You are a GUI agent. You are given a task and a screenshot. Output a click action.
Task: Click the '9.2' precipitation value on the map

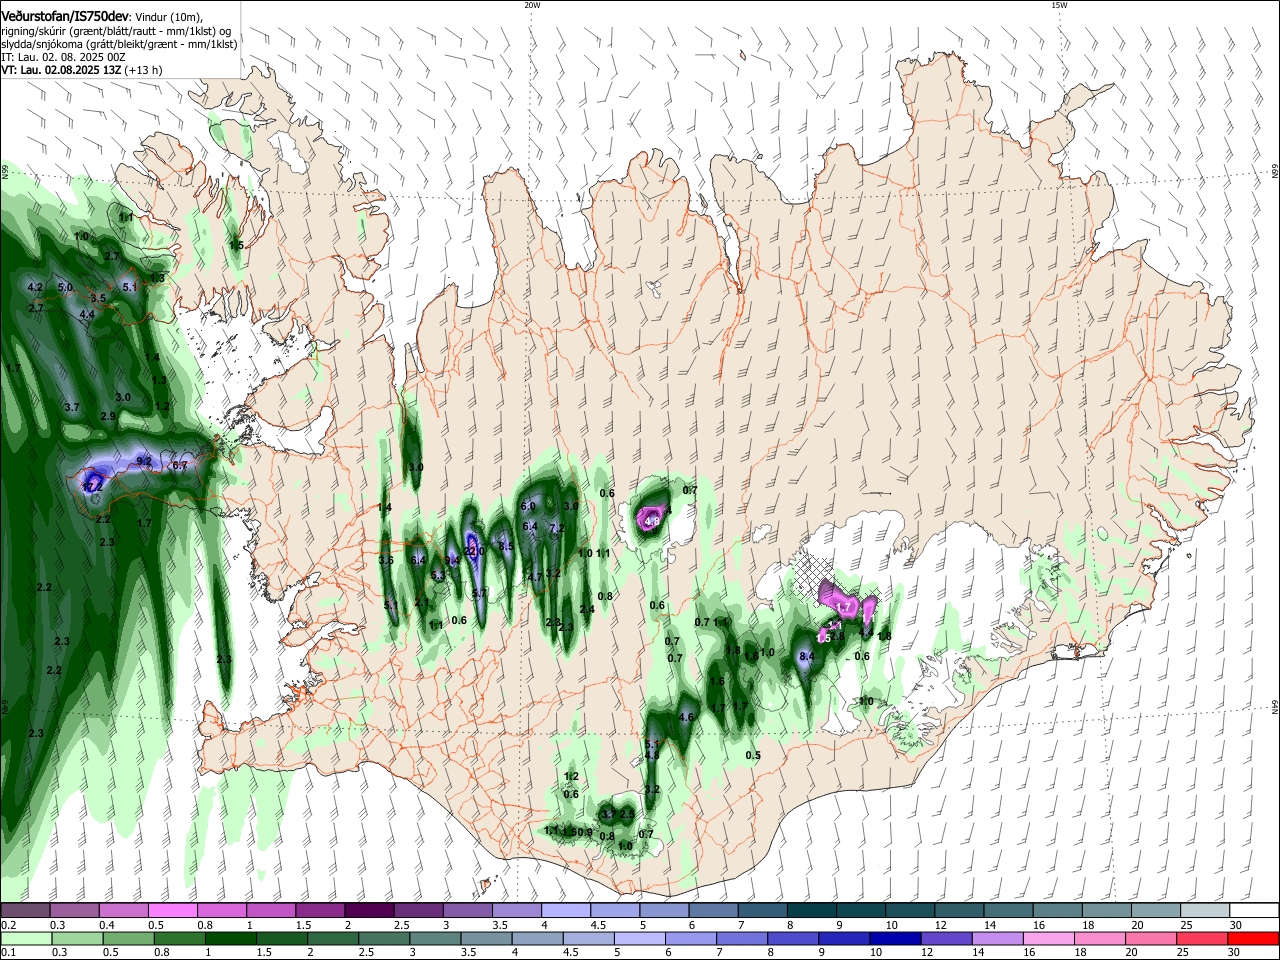(144, 461)
